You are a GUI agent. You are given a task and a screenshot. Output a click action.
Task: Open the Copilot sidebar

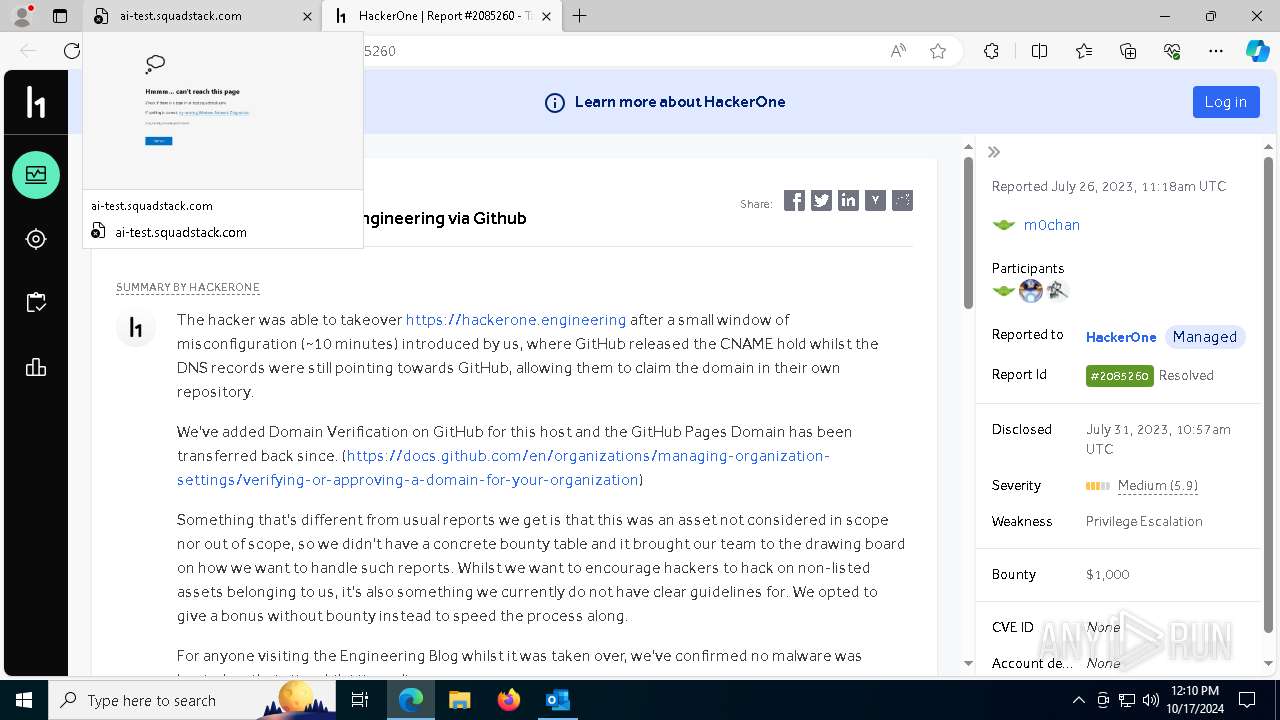tap(1257, 51)
